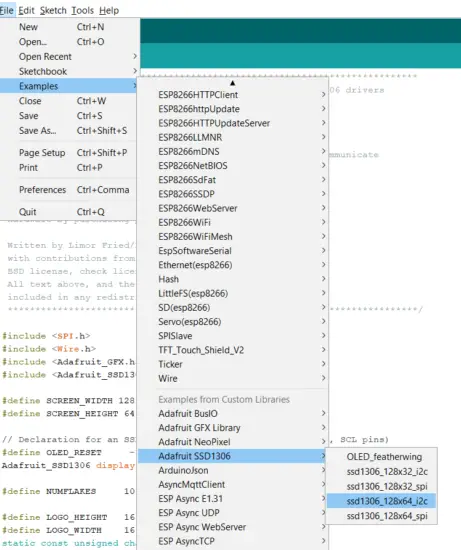Expand ESP8266mDNS examples
The width and height of the screenshot is (461, 550).
pos(233,152)
